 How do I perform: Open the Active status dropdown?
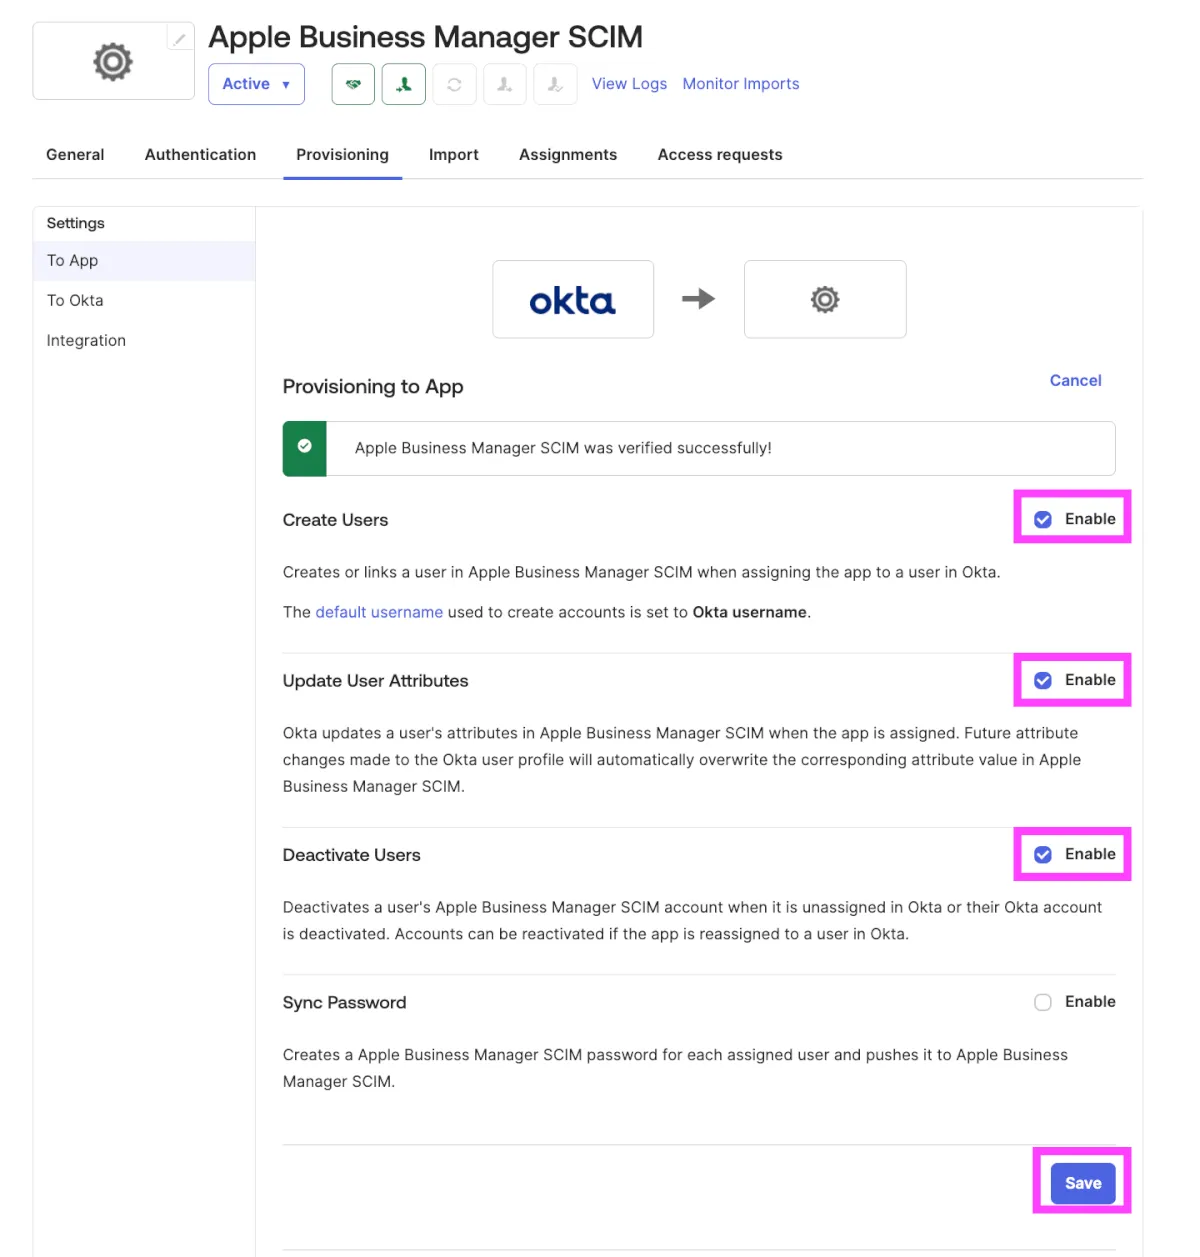[256, 84]
